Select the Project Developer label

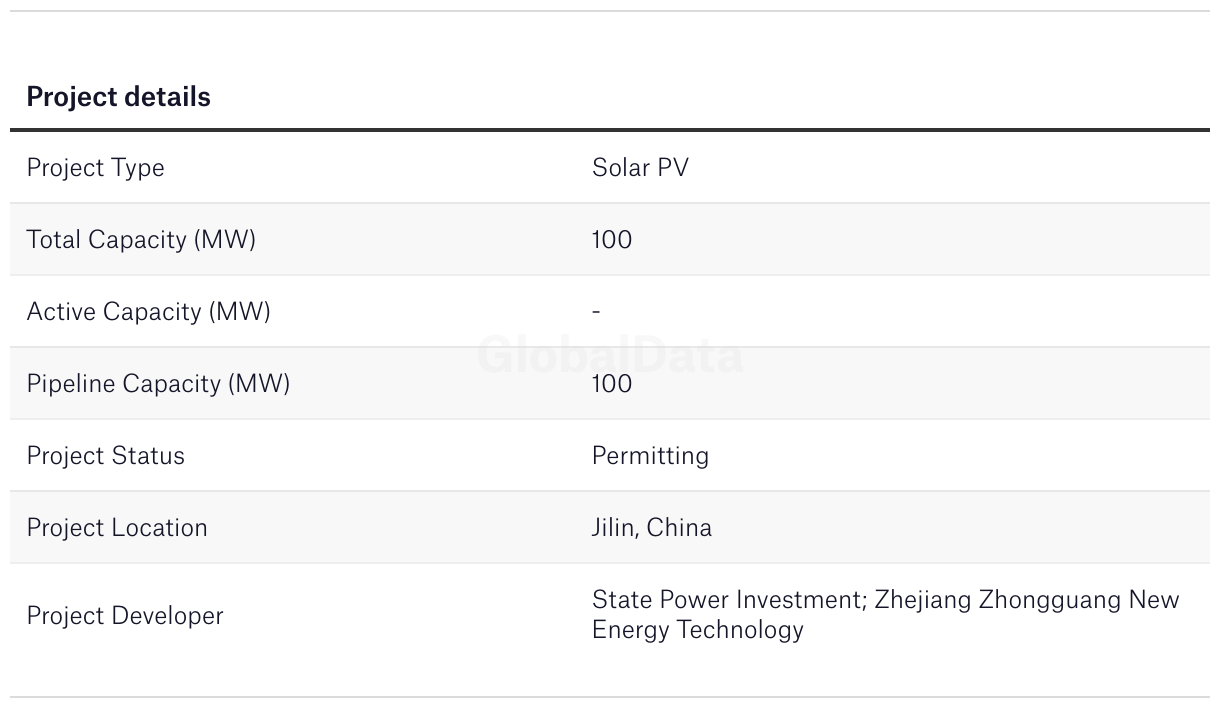point(124,615)
